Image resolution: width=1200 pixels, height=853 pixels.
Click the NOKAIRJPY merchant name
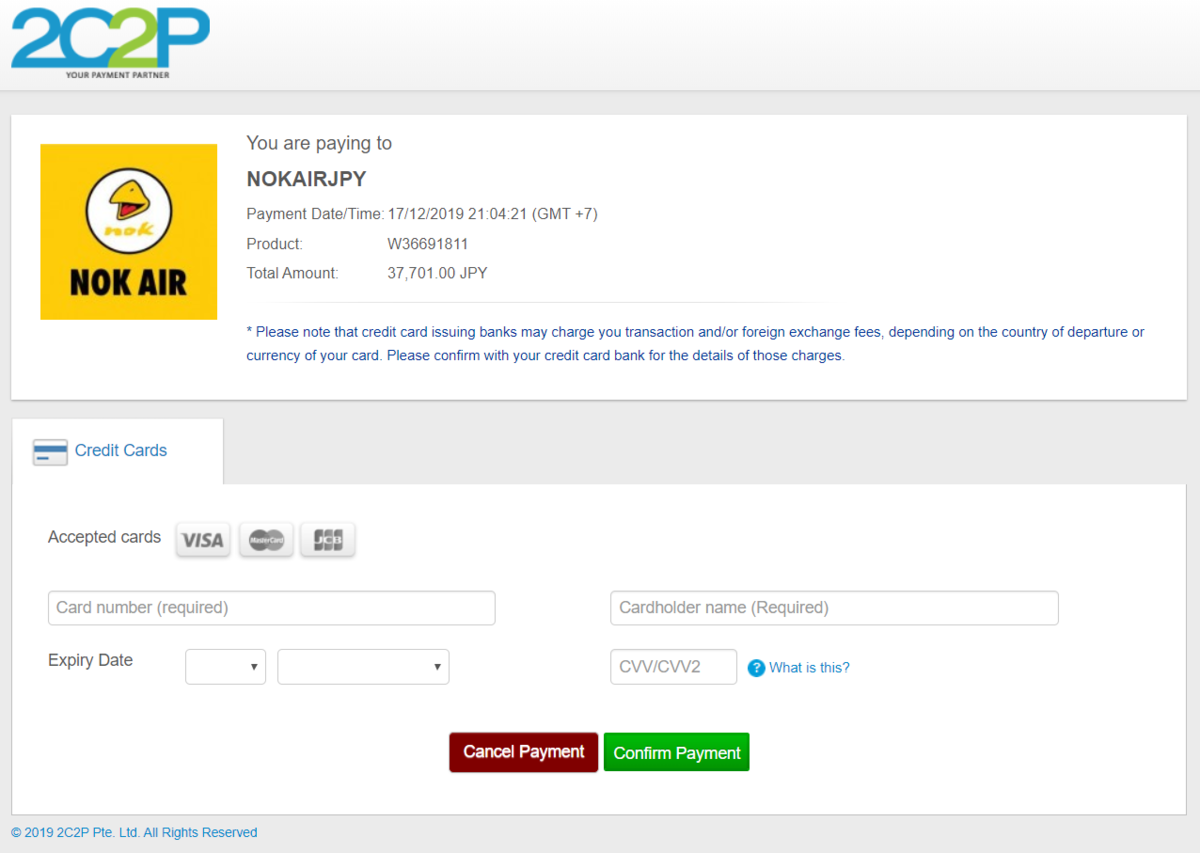tap(307, 179)
